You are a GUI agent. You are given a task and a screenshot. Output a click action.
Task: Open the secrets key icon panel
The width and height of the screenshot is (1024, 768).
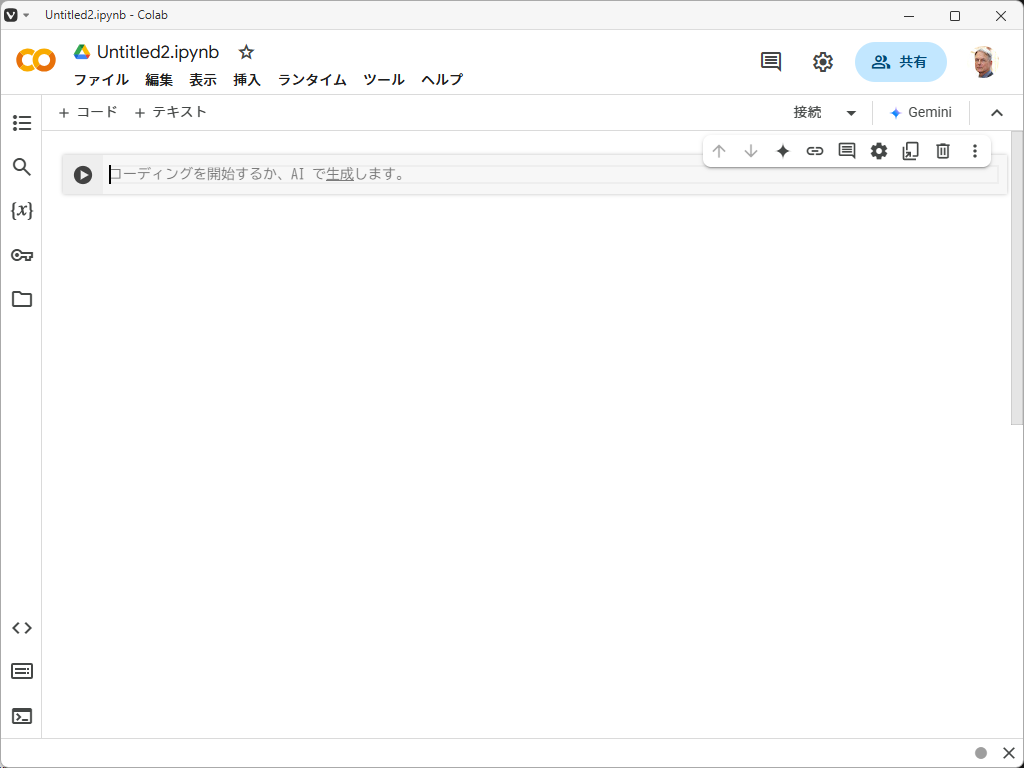point(22,255)
